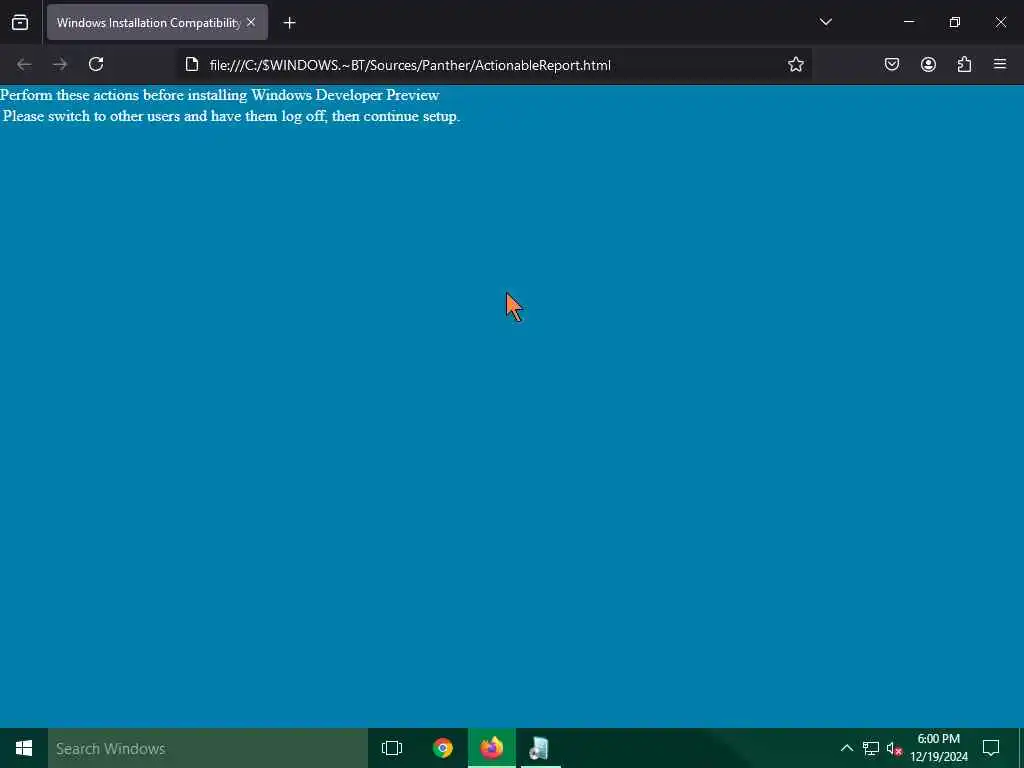Screen dimensions: 1024x768
Task: Go forward using the forward arrow
Action: click(60, 64)
